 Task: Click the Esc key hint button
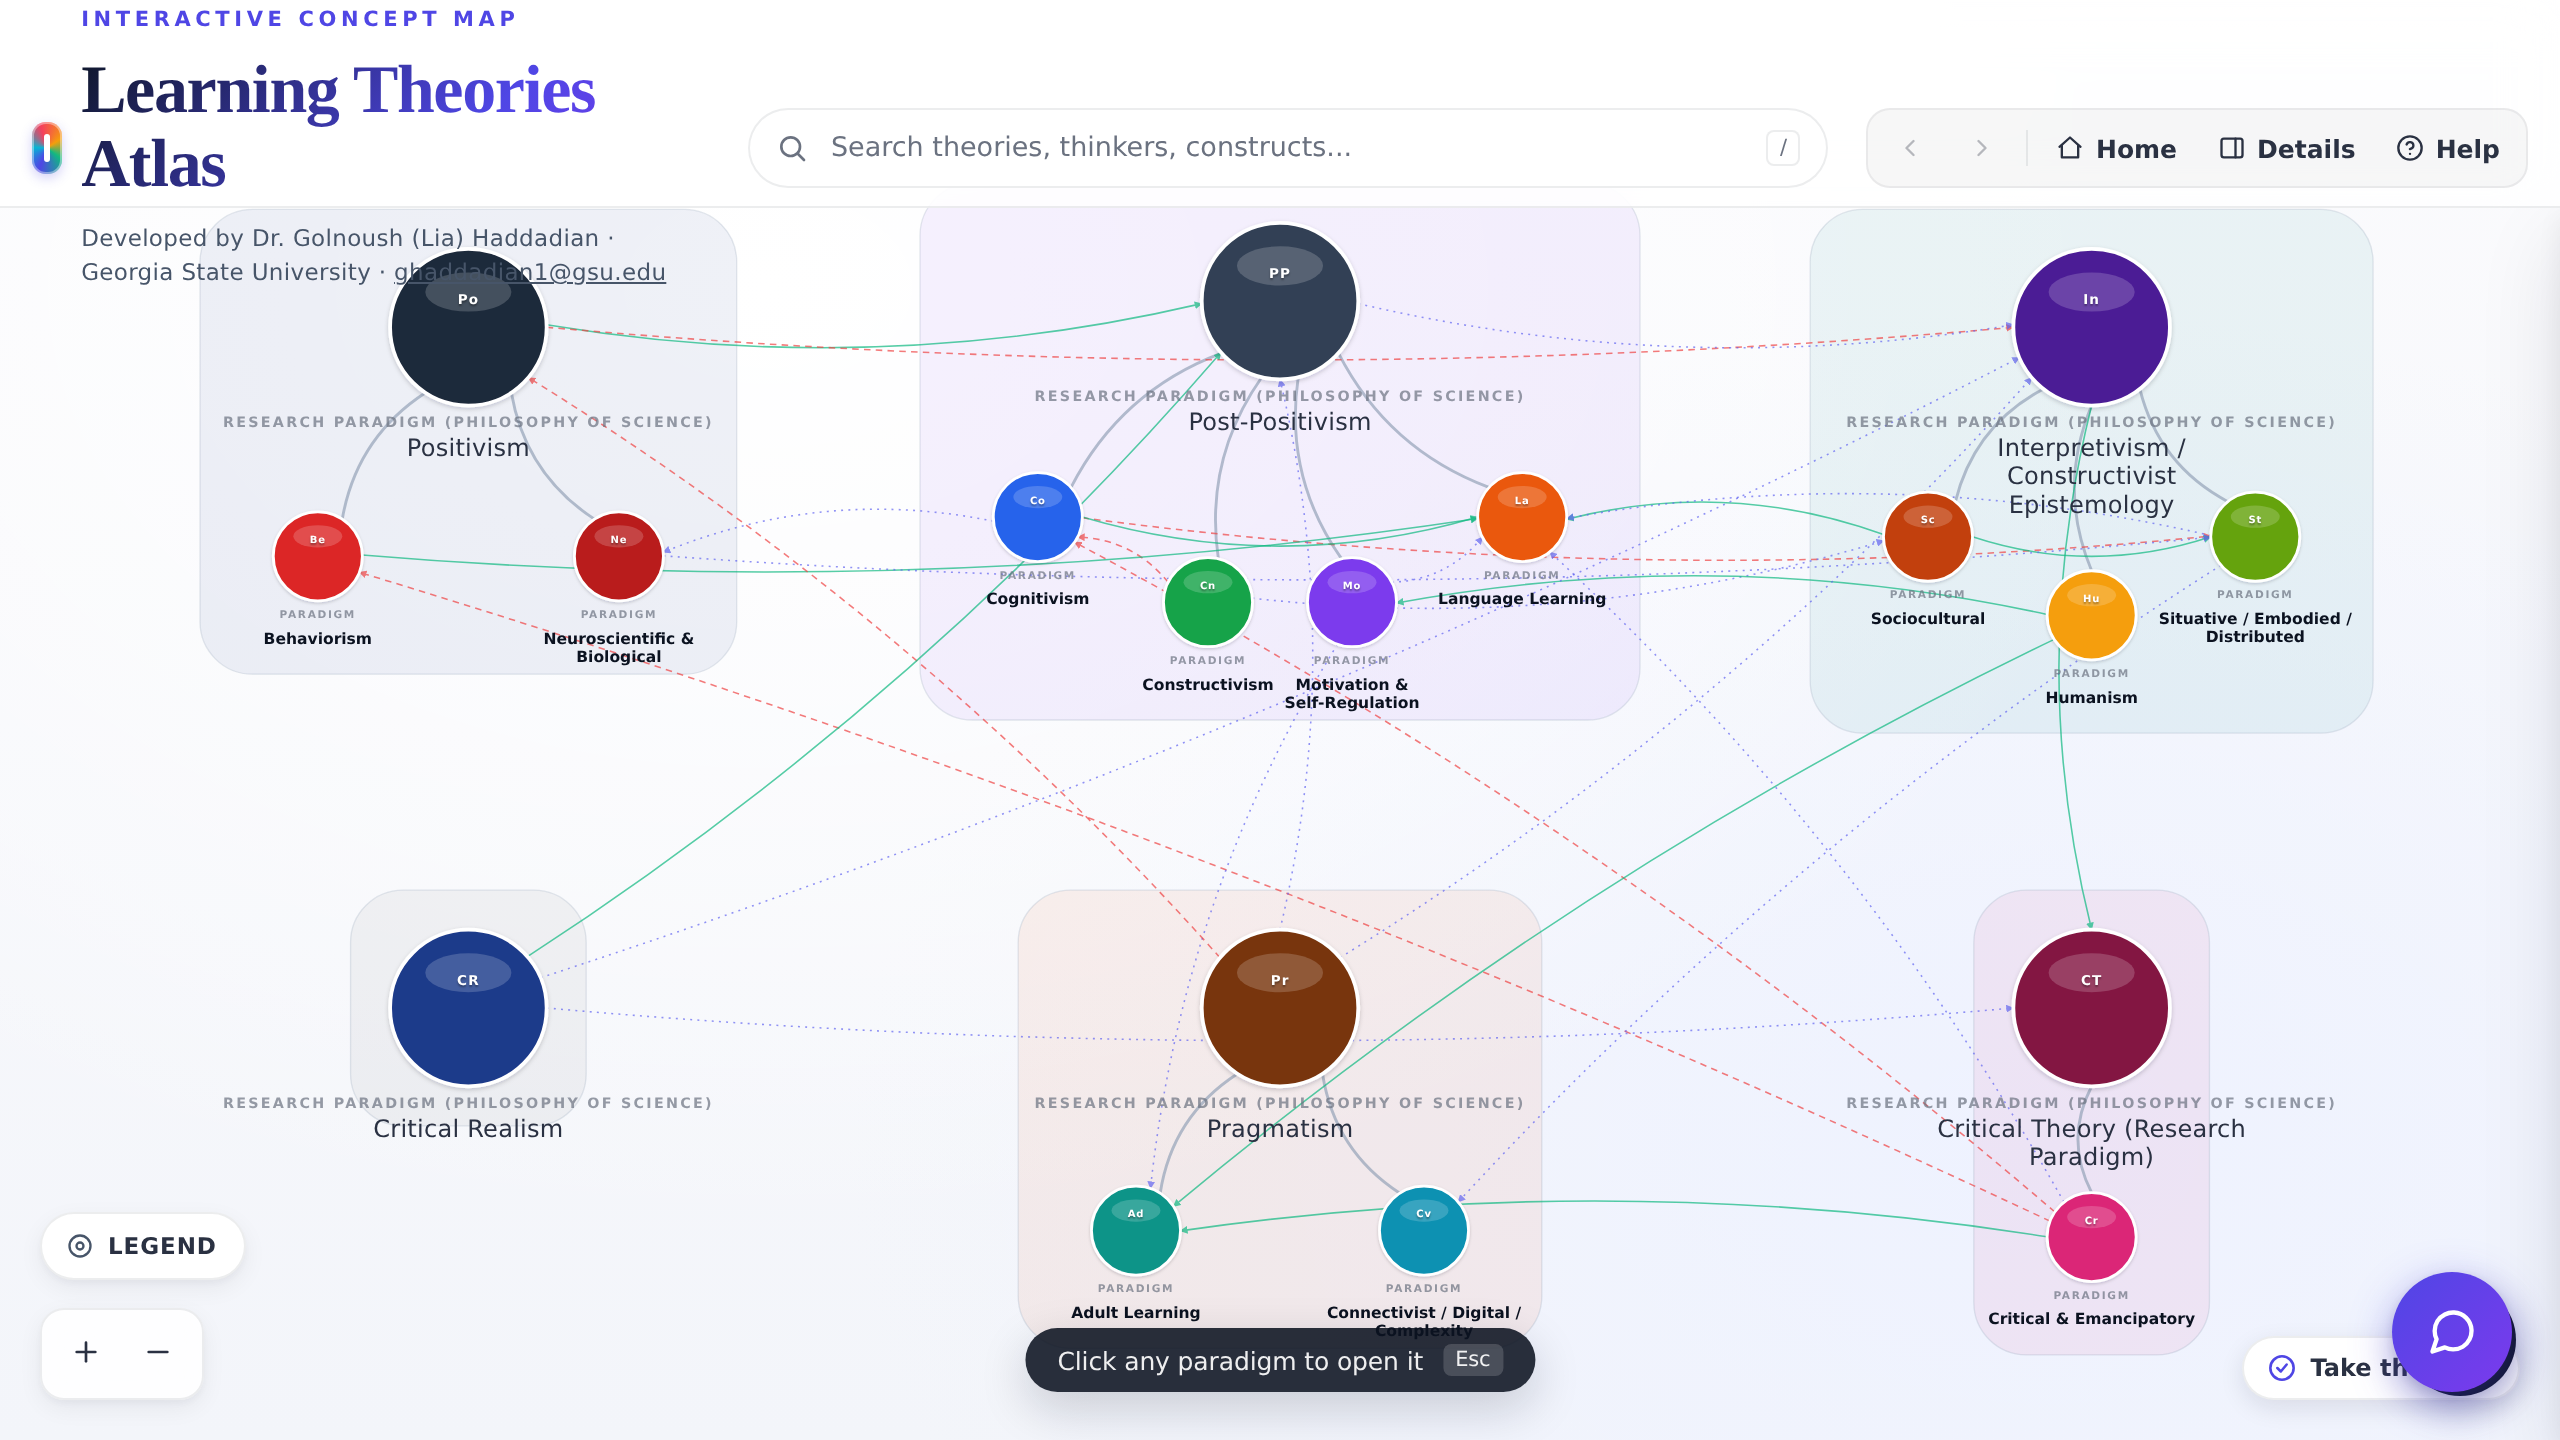coord(1473,1360)
